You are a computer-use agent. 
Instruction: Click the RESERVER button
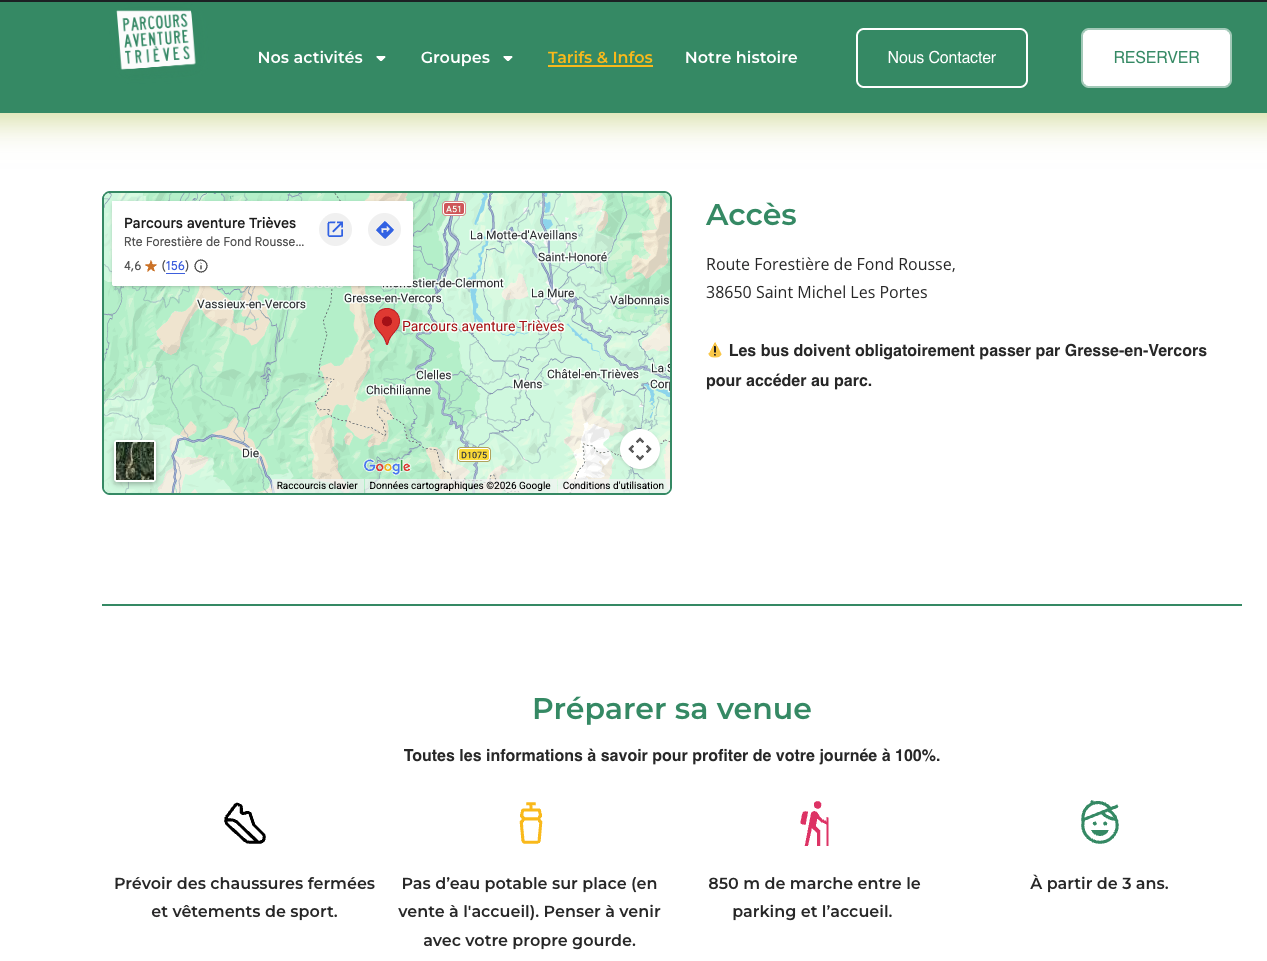(x=1156, y=58)
